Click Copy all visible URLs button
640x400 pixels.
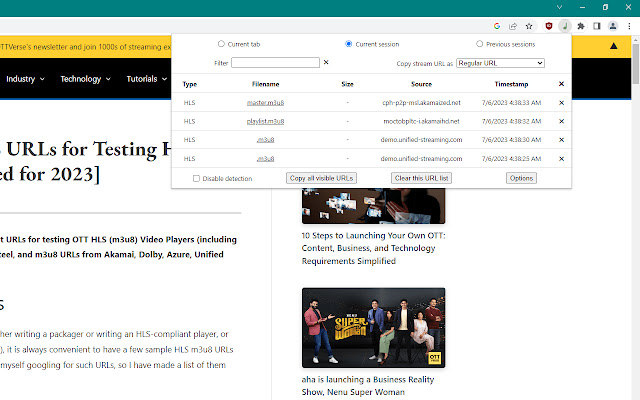pos(322,178)
